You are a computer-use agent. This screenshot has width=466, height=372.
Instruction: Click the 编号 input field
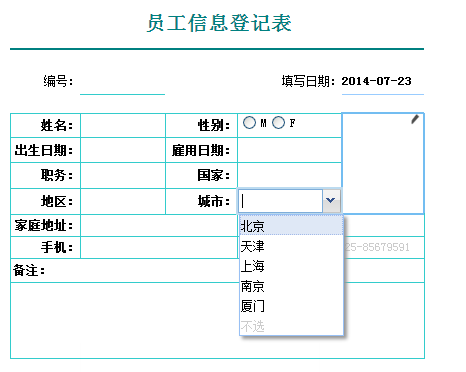tap(122, 82)
